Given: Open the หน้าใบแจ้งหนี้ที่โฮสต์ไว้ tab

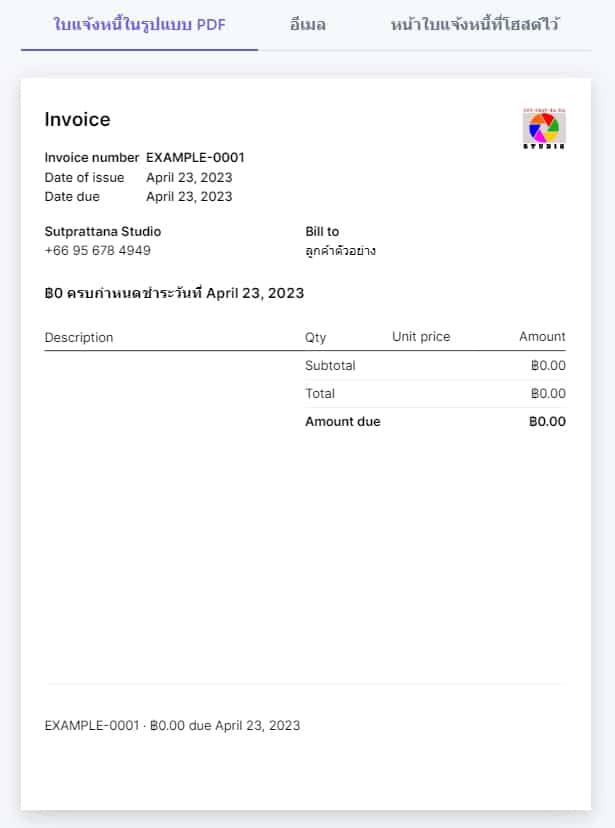Looking at the screenshot, I should click(x=475, y=24).
